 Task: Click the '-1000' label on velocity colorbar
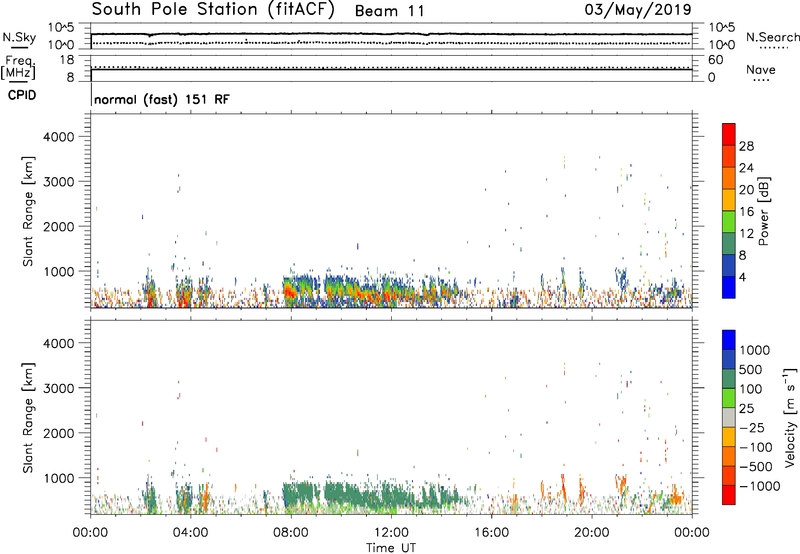pyautogui.click(x=760, y=486)
